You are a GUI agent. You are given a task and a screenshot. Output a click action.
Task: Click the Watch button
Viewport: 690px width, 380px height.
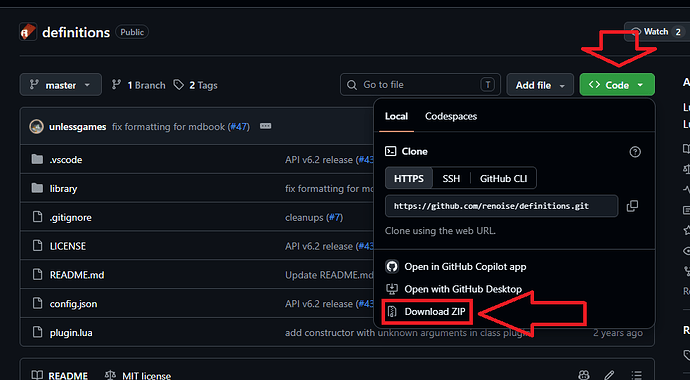click(x=657, y=32)
